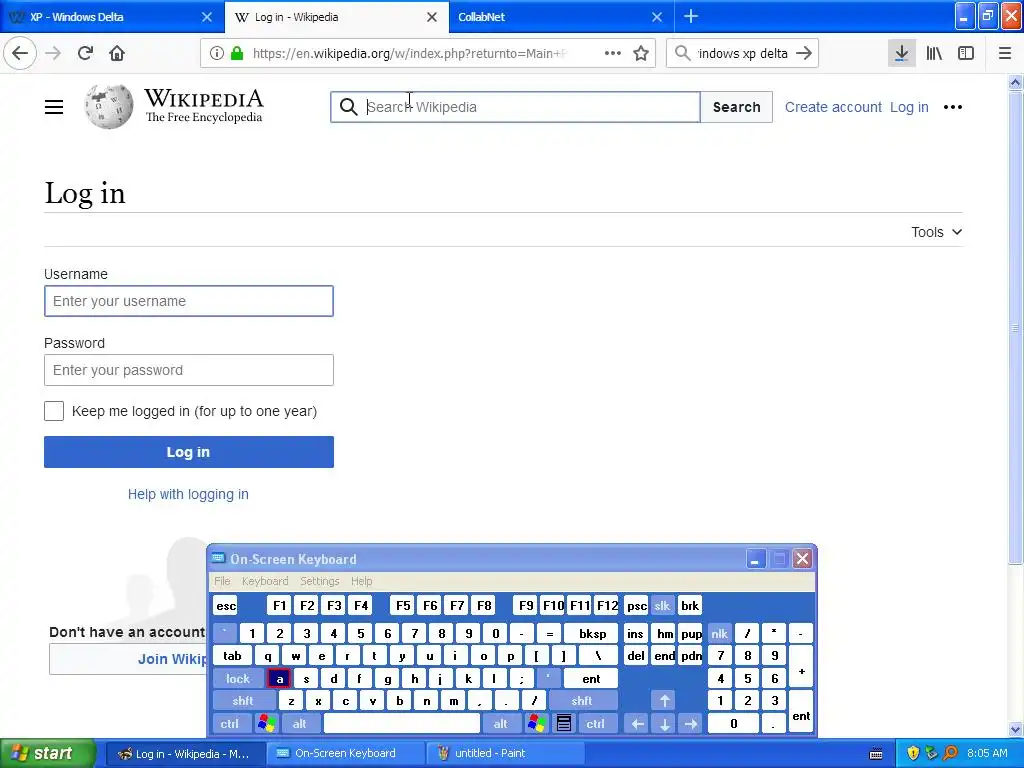Switch to untitled - Paint taskbar item
The image size is (1024, 768).
pyautogui.click(x=504, y=753)
